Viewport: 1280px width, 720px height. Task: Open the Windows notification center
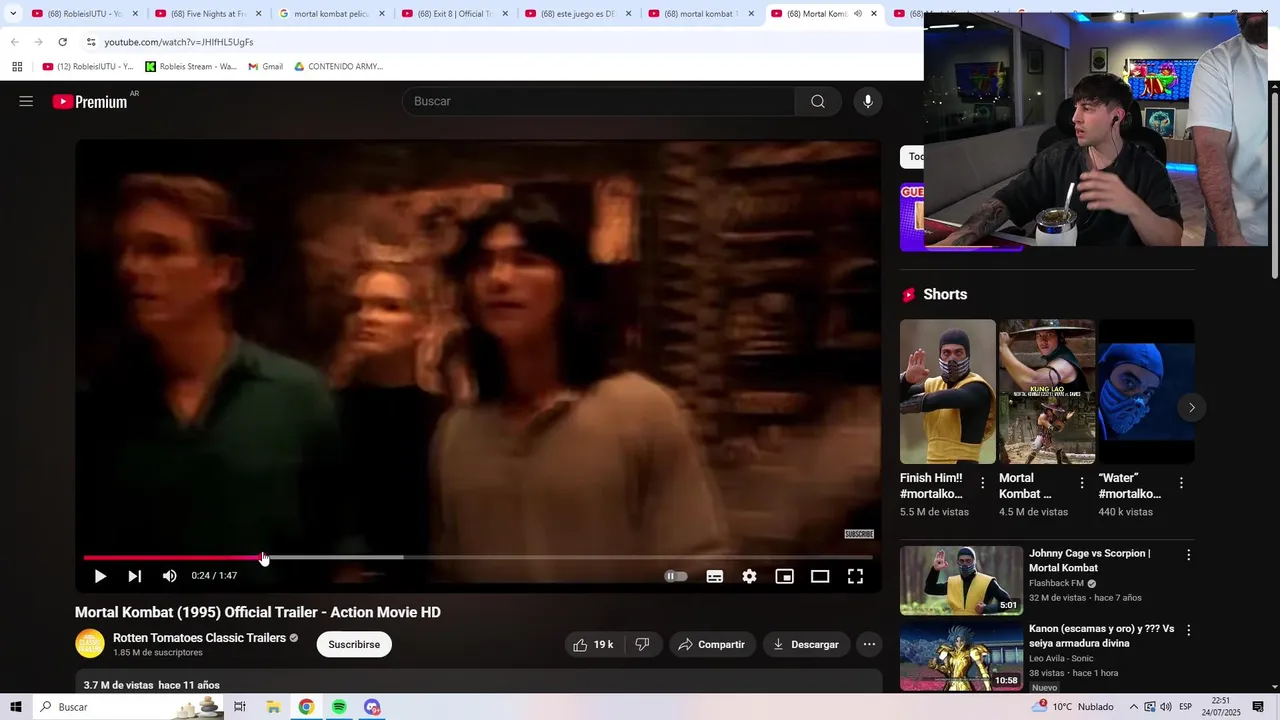(x=1258, y=707)
